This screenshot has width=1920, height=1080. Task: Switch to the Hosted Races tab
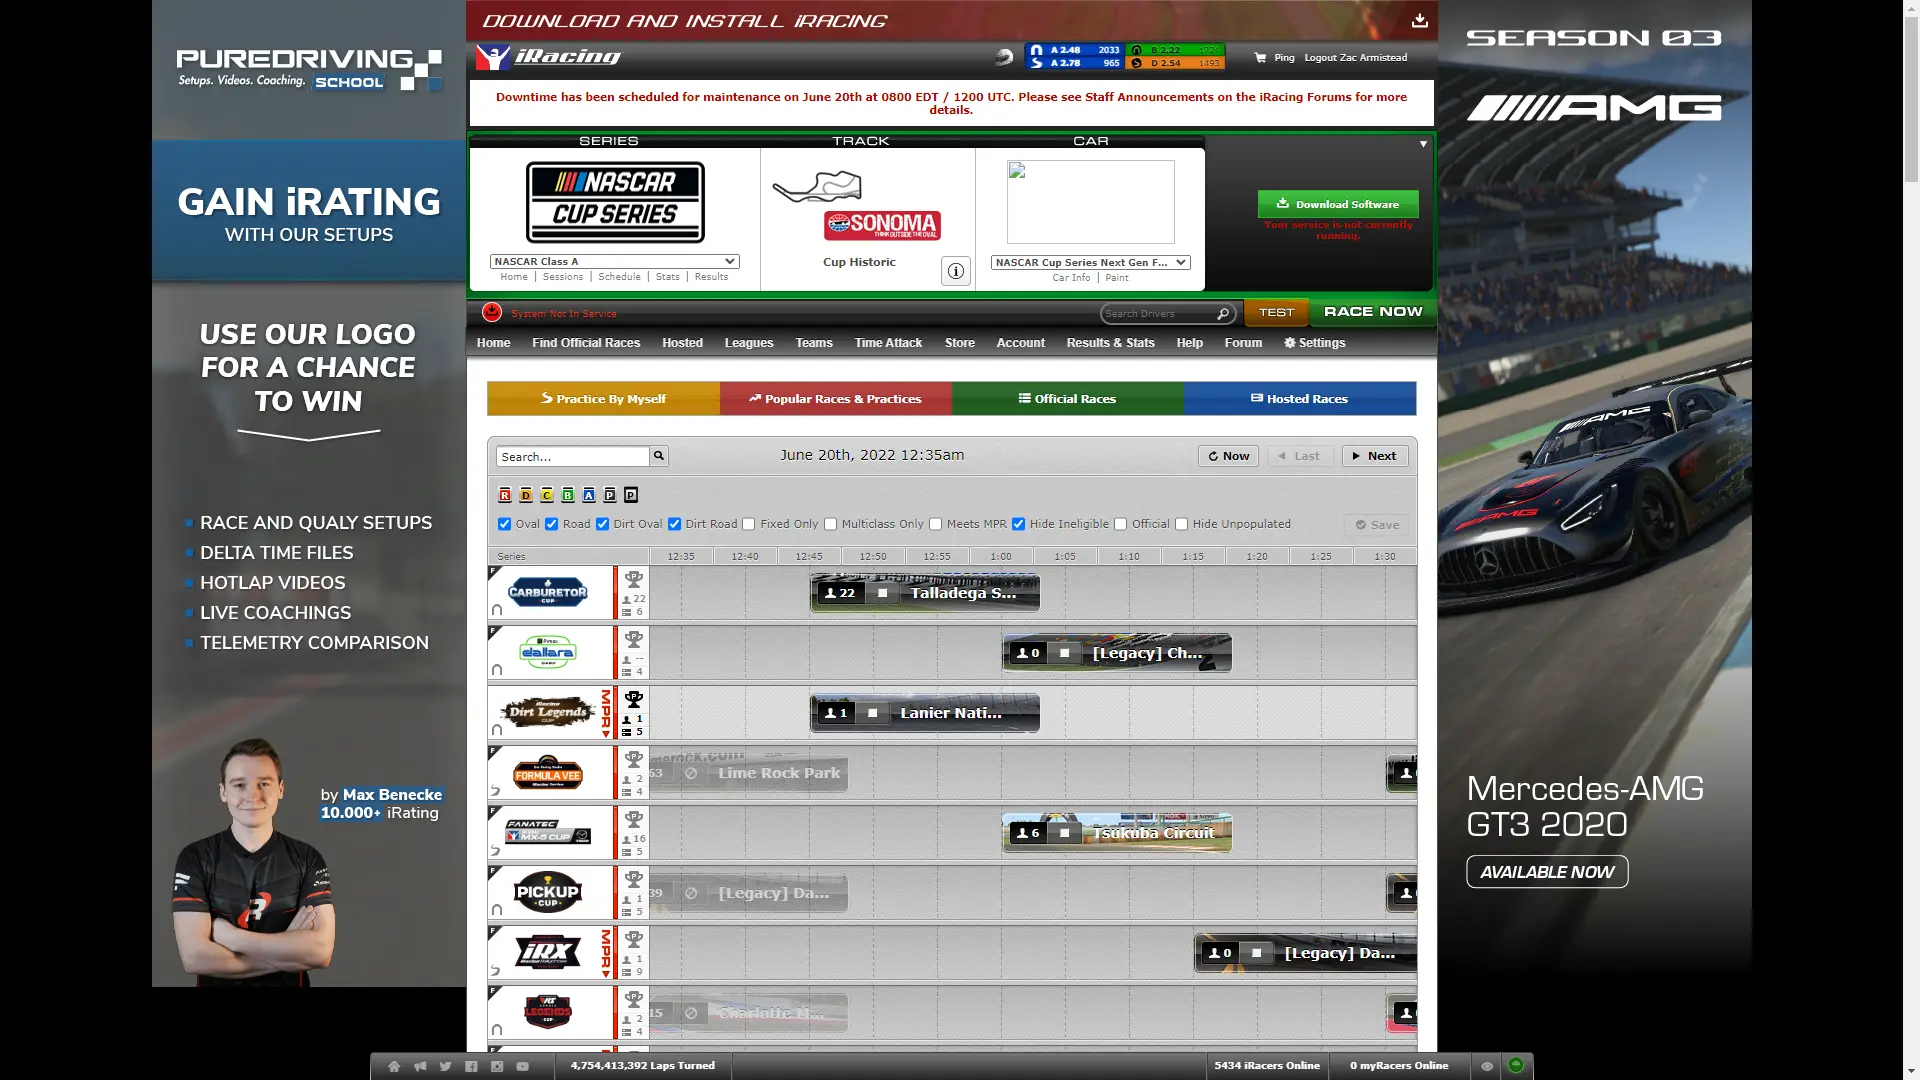click(x=1300, y=398)
